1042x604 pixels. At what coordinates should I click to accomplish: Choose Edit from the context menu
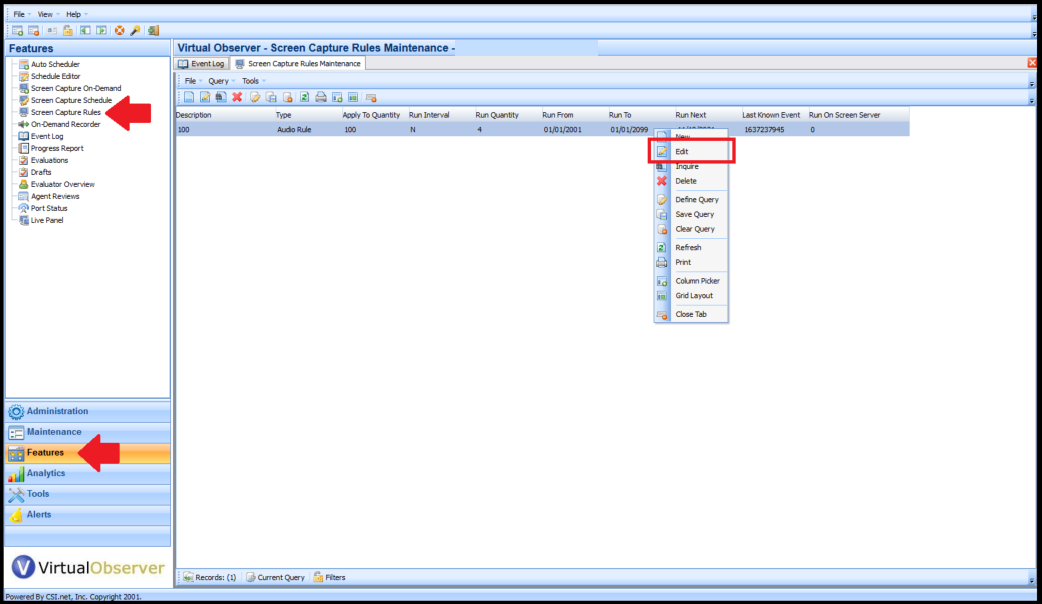pos(691,151)
